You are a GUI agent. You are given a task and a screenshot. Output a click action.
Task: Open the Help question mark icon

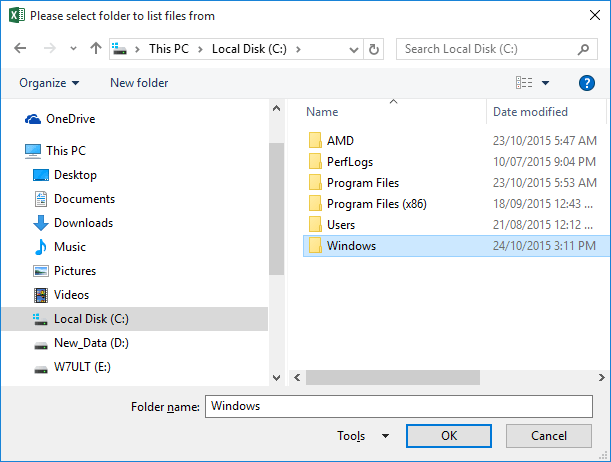pyautogui.click(x=586, y=83)
